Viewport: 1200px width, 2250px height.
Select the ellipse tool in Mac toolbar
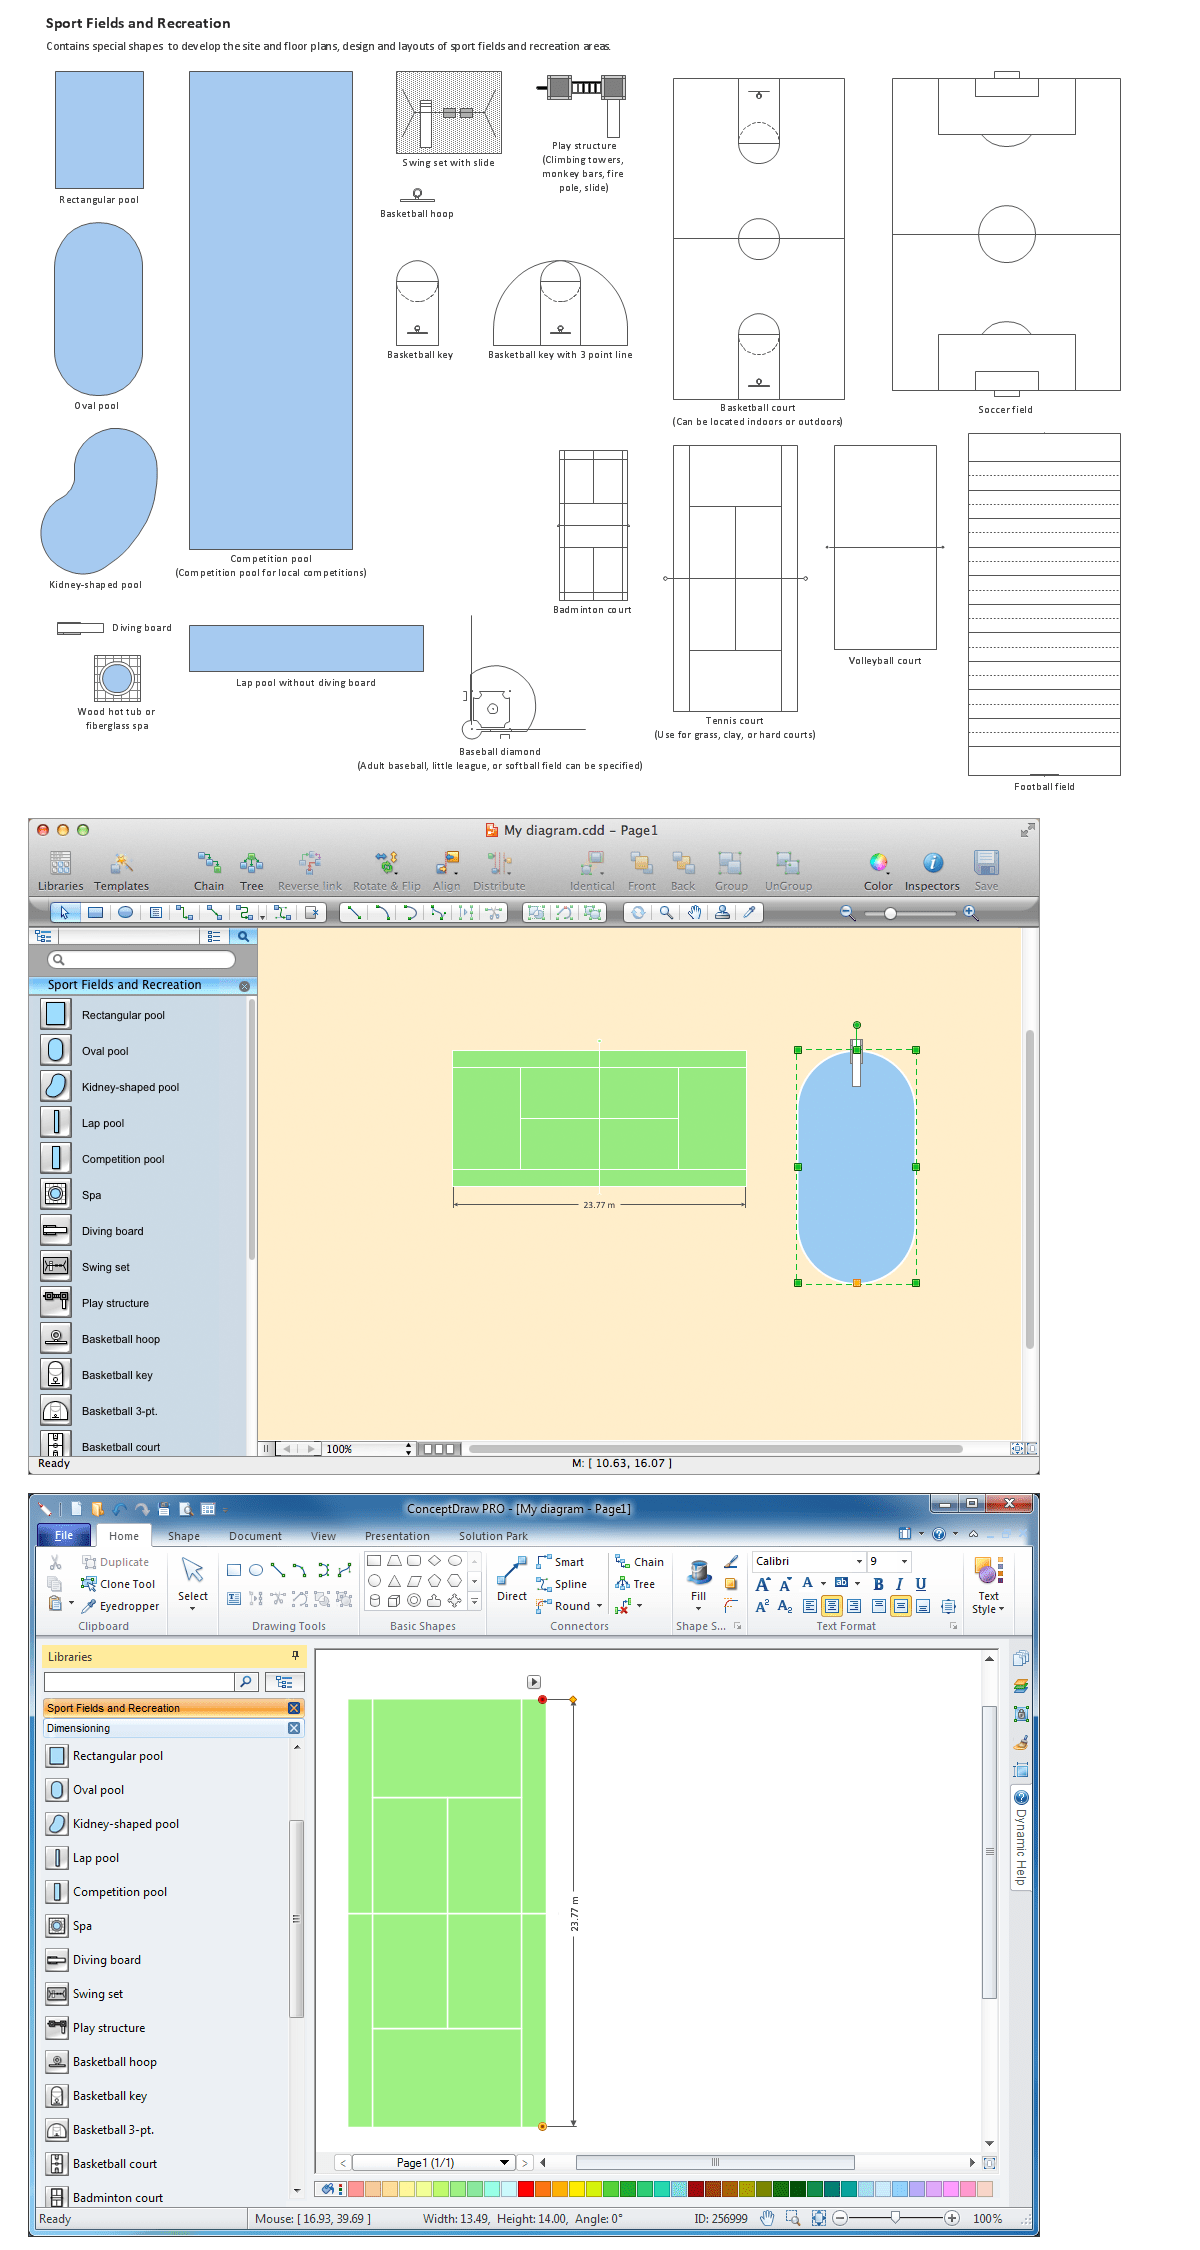click(125, 912)
